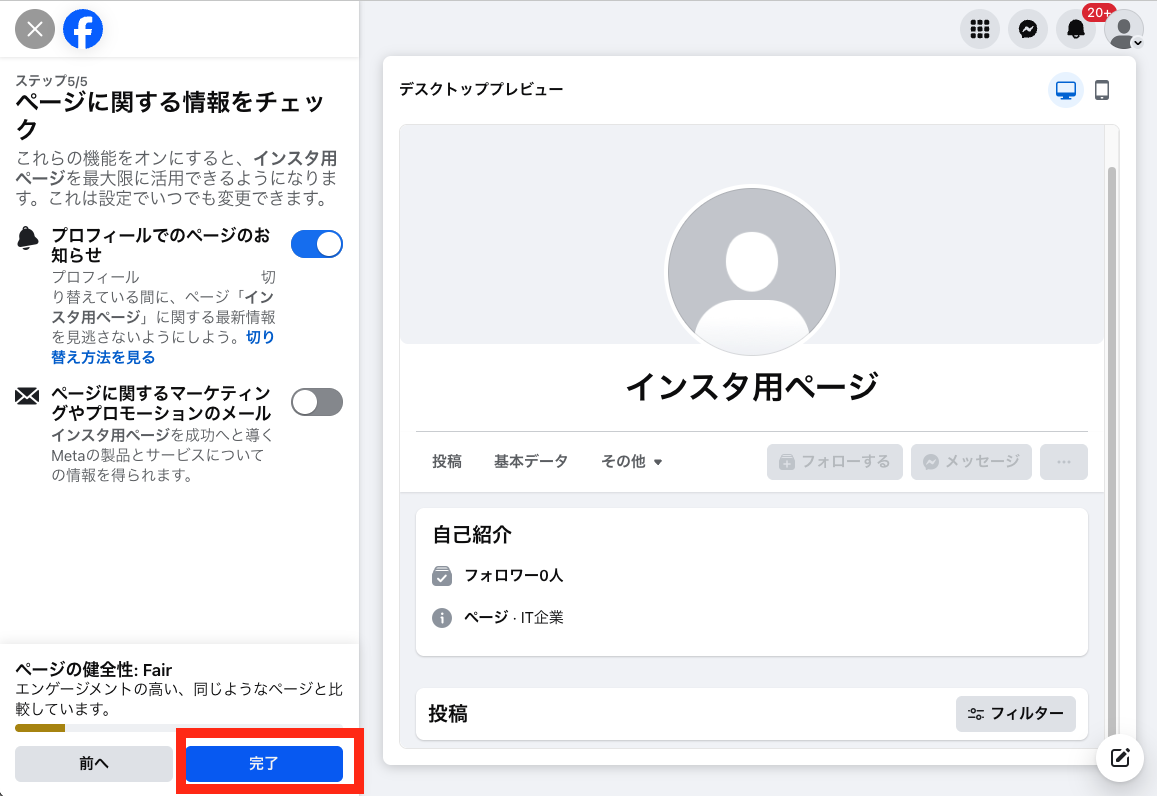The width and height of the screenshot is (1157, 796).
Task: Switch preview to mobile view
Action: 1103,90
